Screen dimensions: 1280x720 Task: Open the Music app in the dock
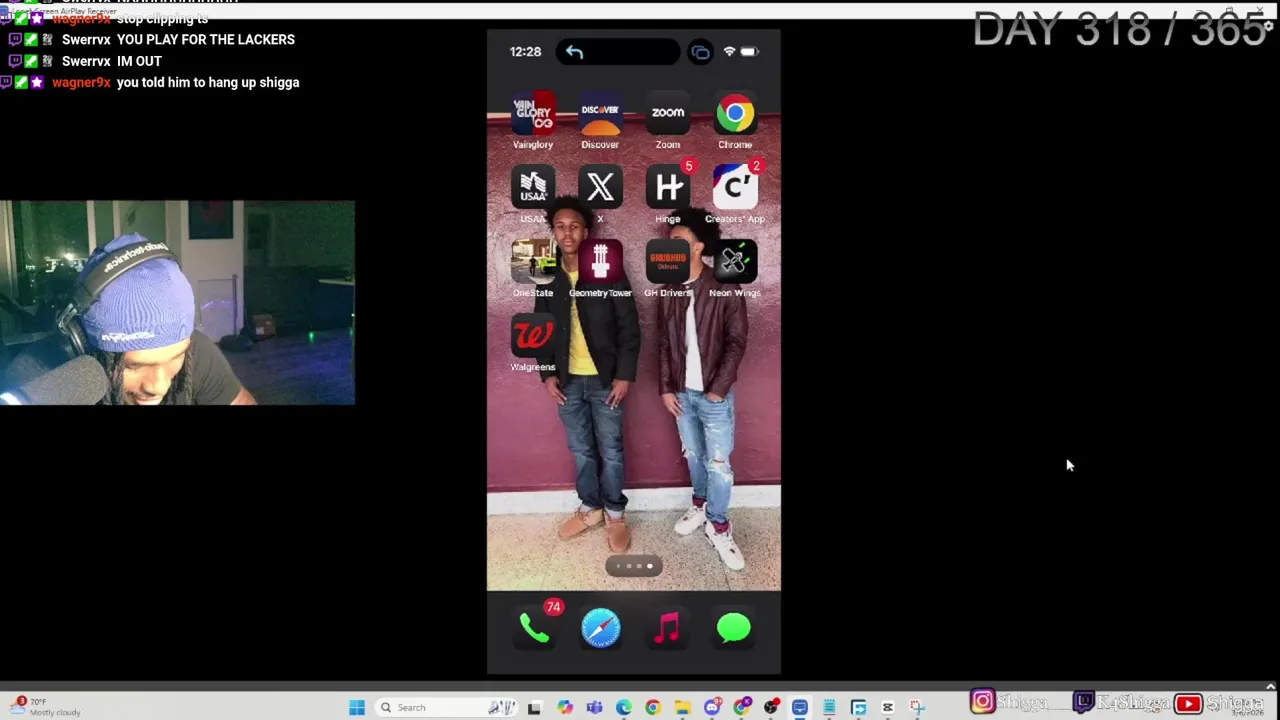(667, 628)
